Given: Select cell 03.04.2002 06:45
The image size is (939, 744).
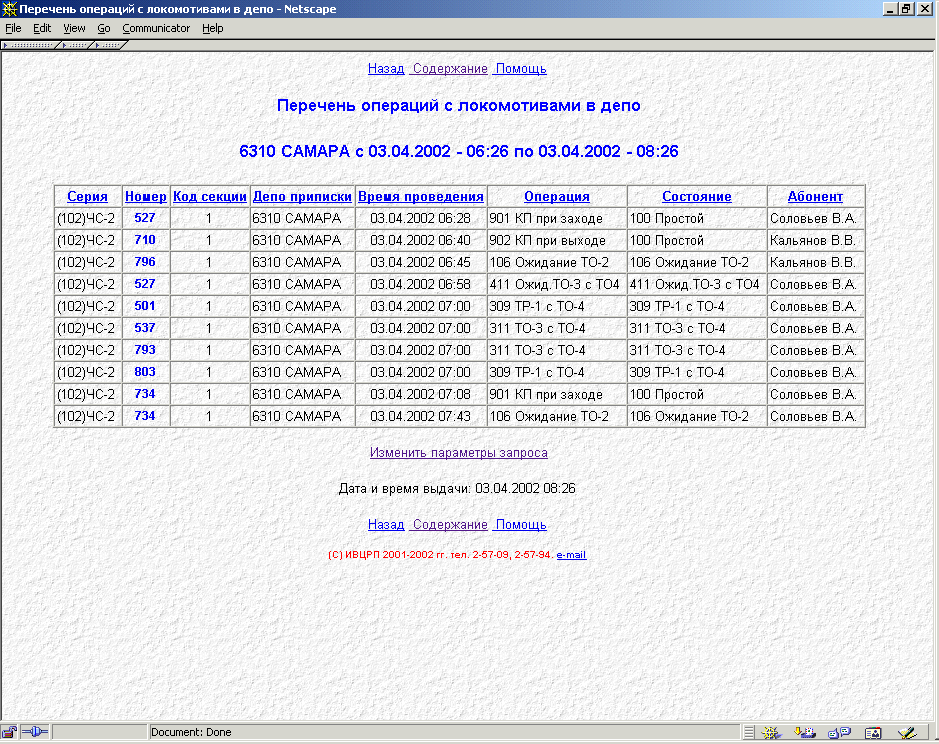Looking at the screenshot, I should pyautogui.click(x=420, y=262).
